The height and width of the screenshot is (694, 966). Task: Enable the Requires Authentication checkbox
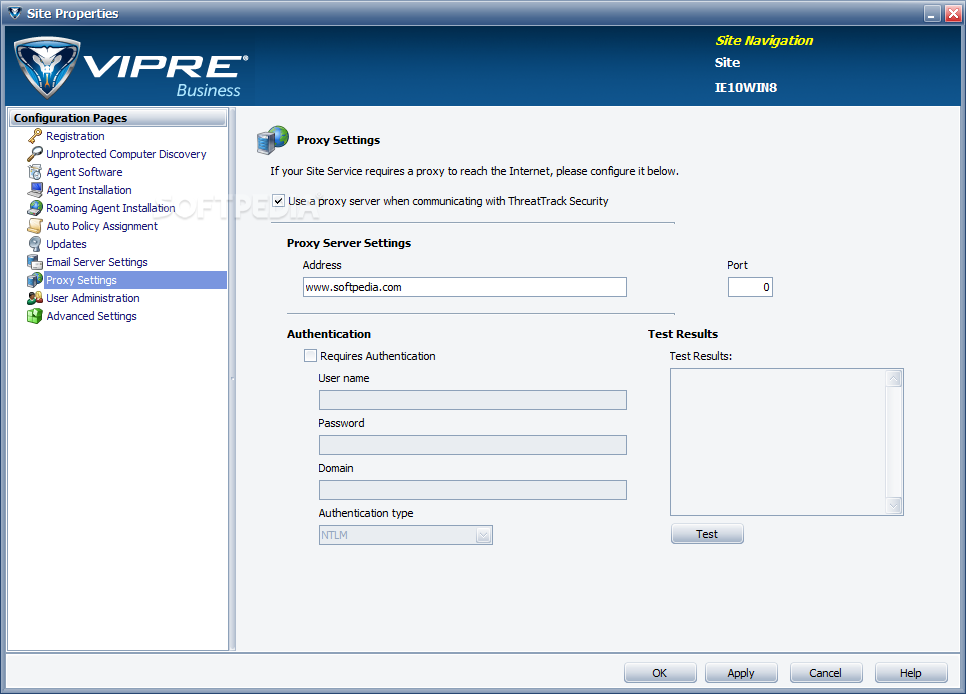310,356
